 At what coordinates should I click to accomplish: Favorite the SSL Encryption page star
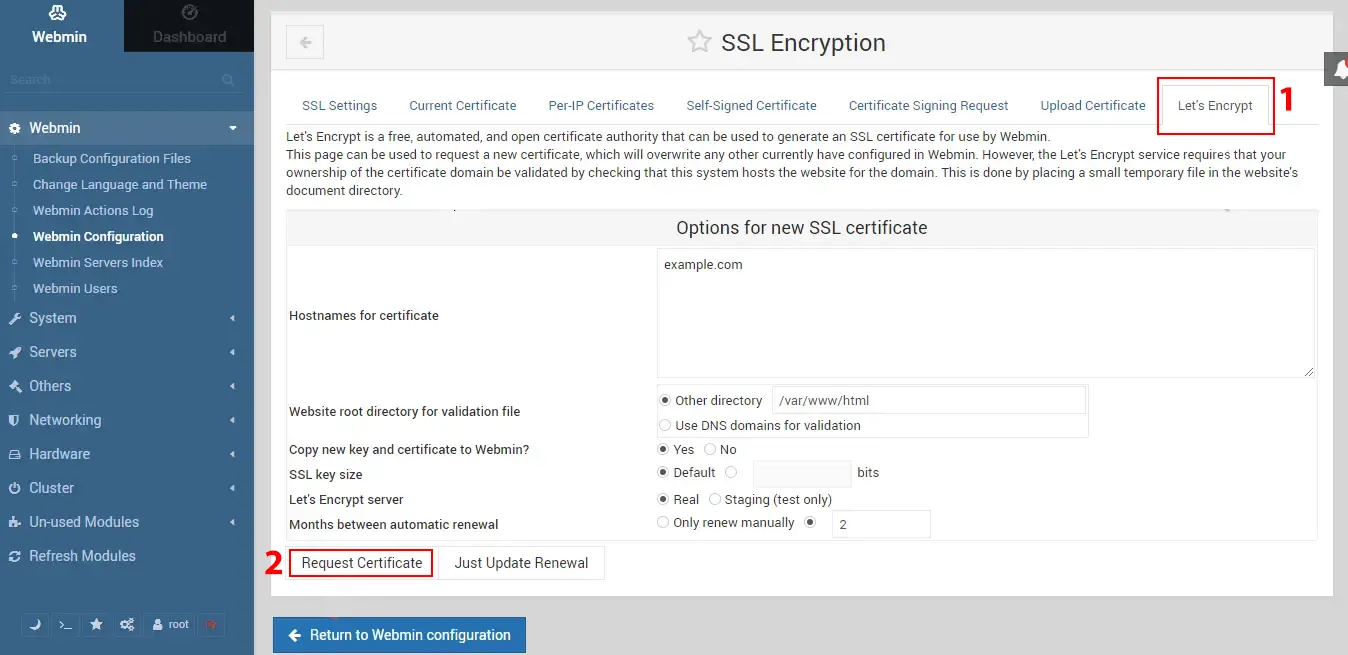pyautogui.click(x=699, y=42)
